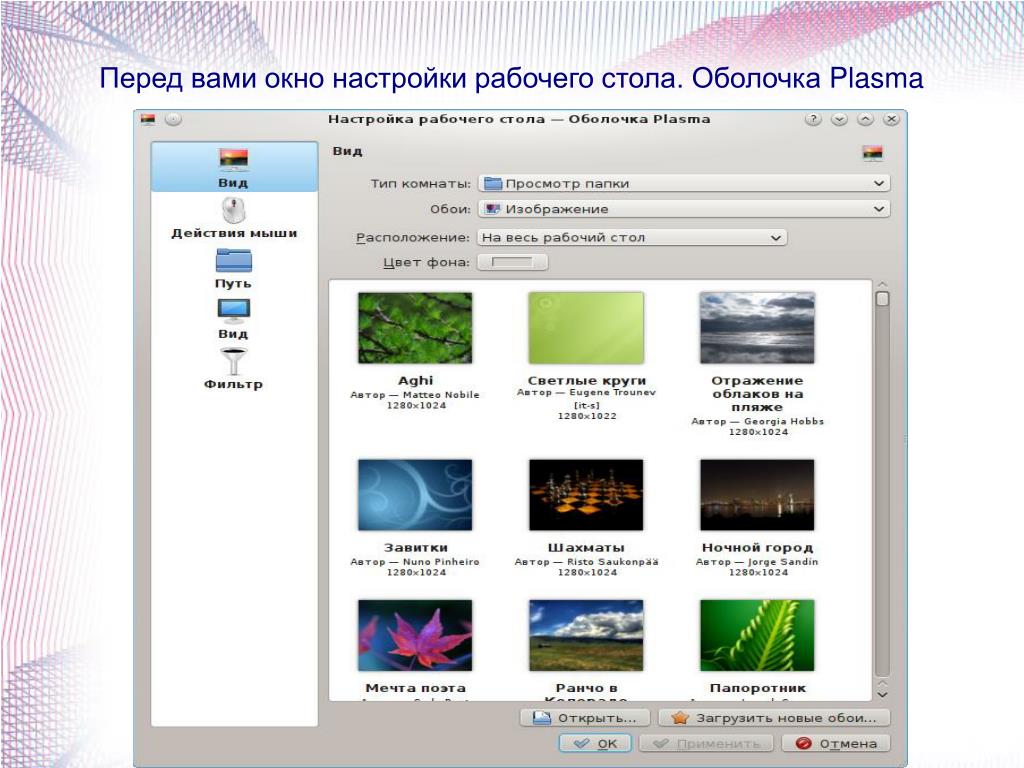Click the scroll up arrow of wallpaper list
The image size is (1024, 768).
point(882,284)
